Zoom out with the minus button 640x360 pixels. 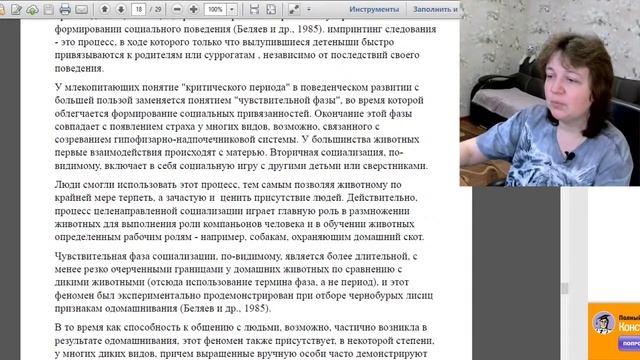(177, 9)
